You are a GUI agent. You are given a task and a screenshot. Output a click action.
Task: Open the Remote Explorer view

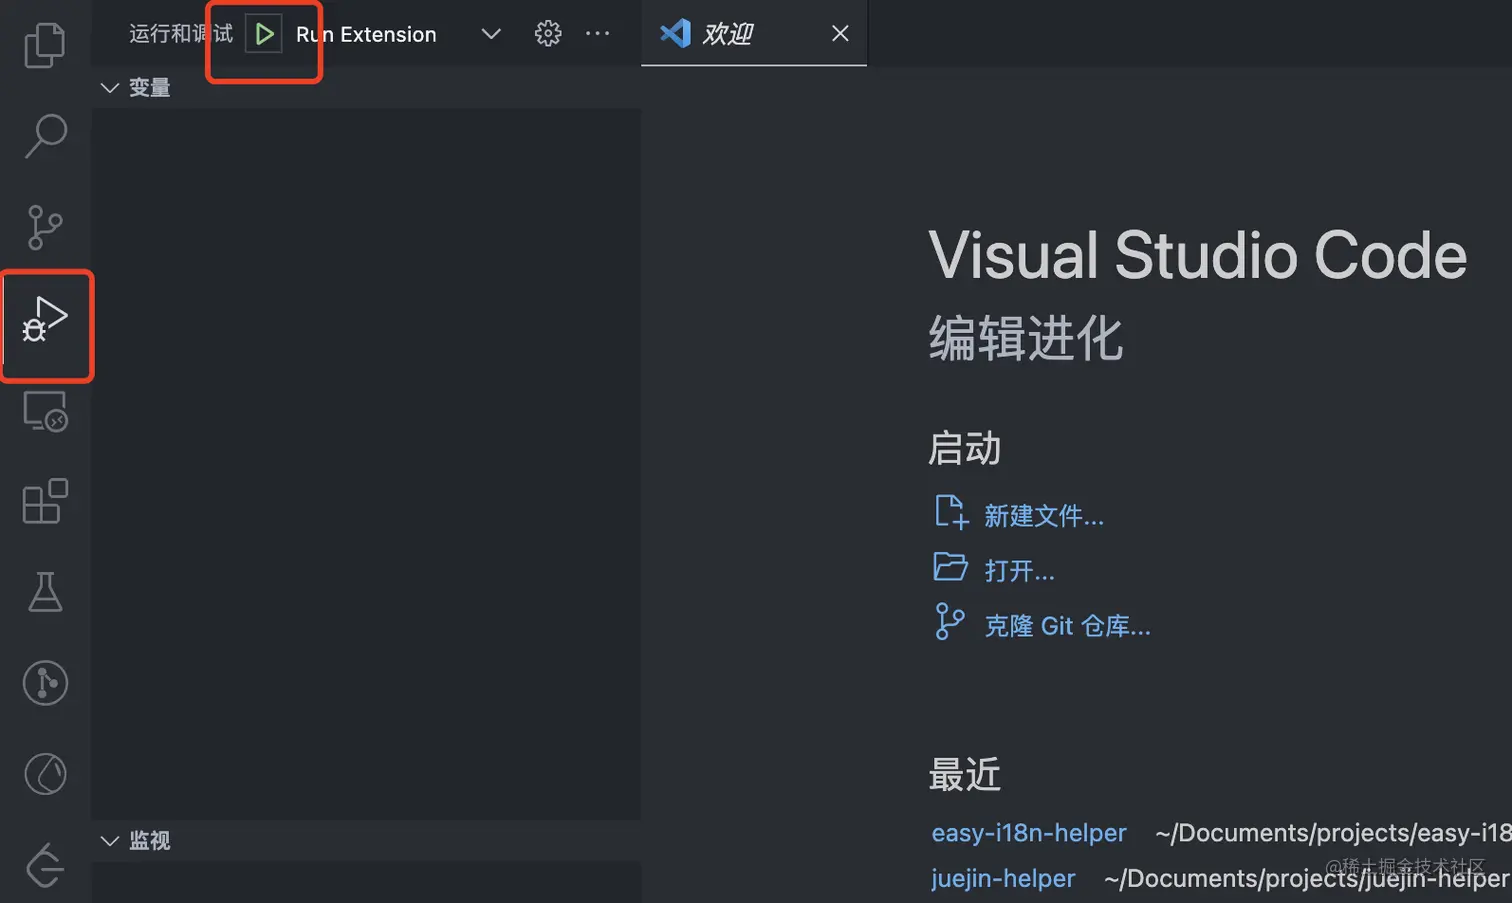45,410
